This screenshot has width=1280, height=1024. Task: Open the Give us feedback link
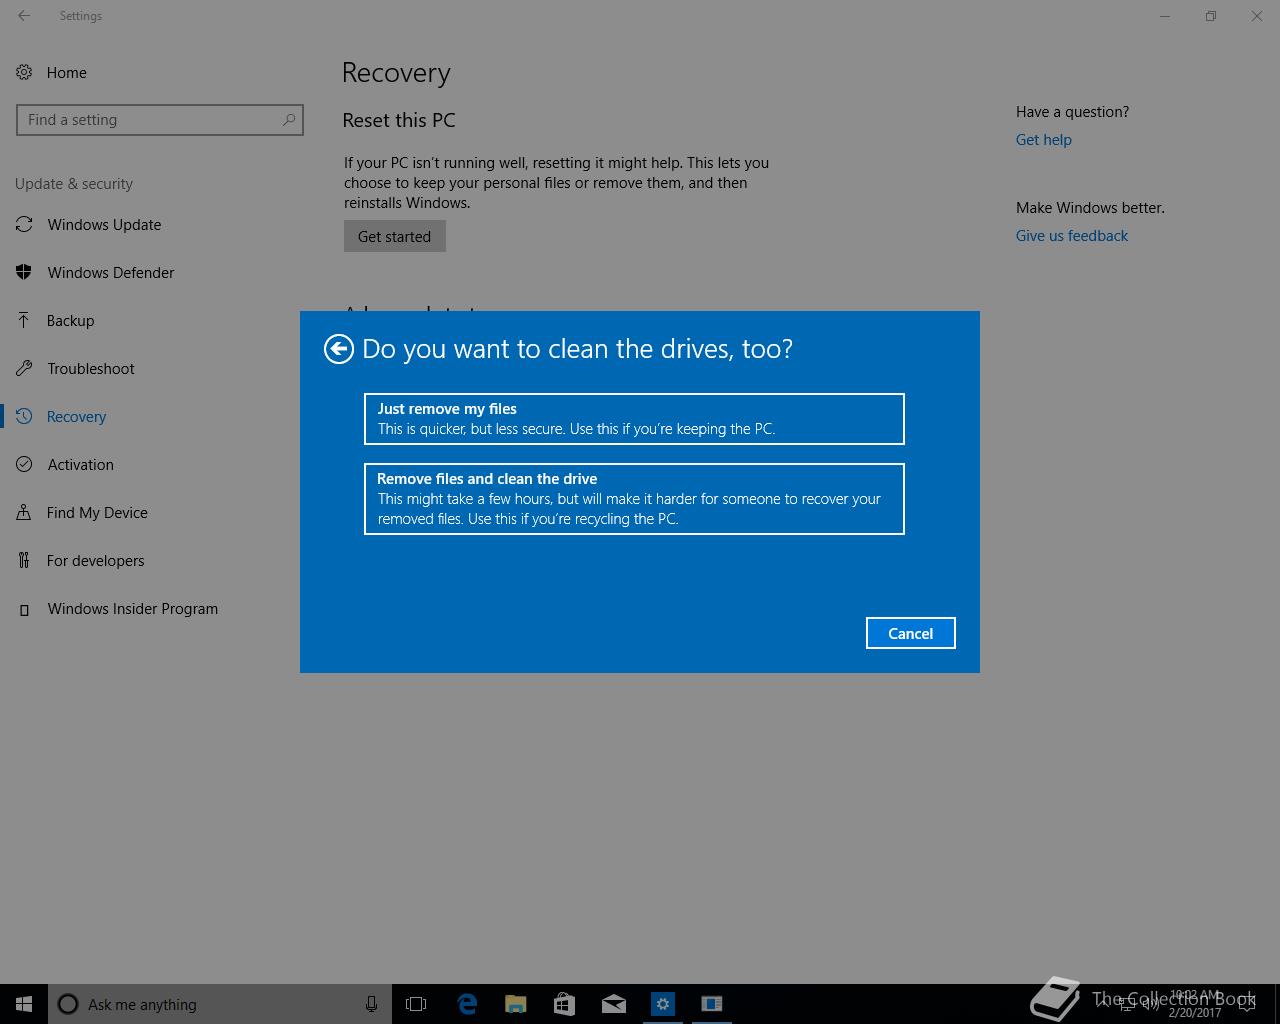click(x=1071, y=235)
